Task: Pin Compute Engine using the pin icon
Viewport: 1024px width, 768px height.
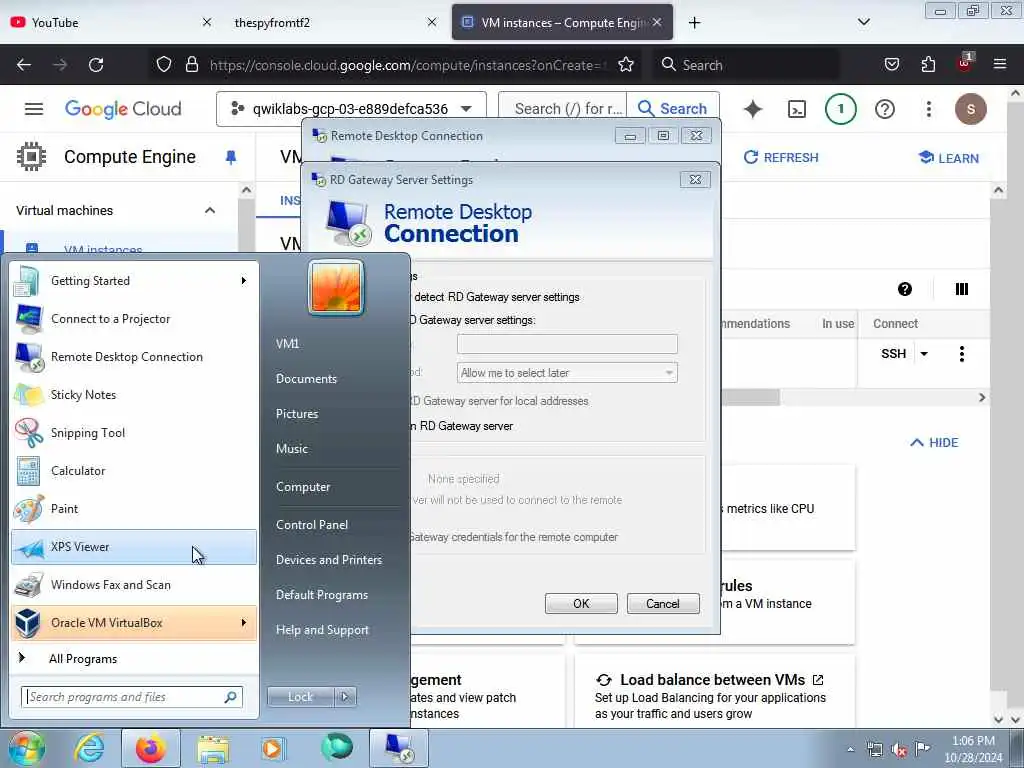Action: click(231, 157)
